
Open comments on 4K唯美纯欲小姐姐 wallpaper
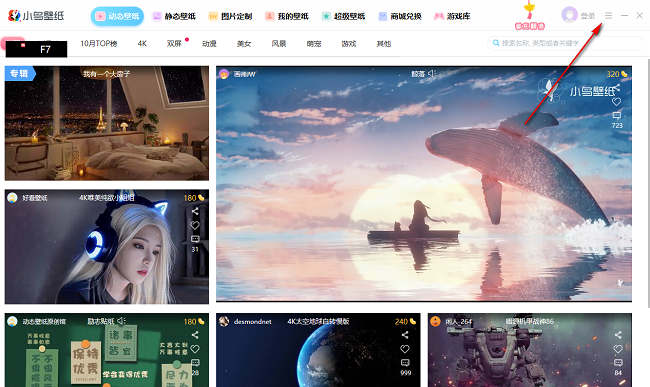(195, 239)
